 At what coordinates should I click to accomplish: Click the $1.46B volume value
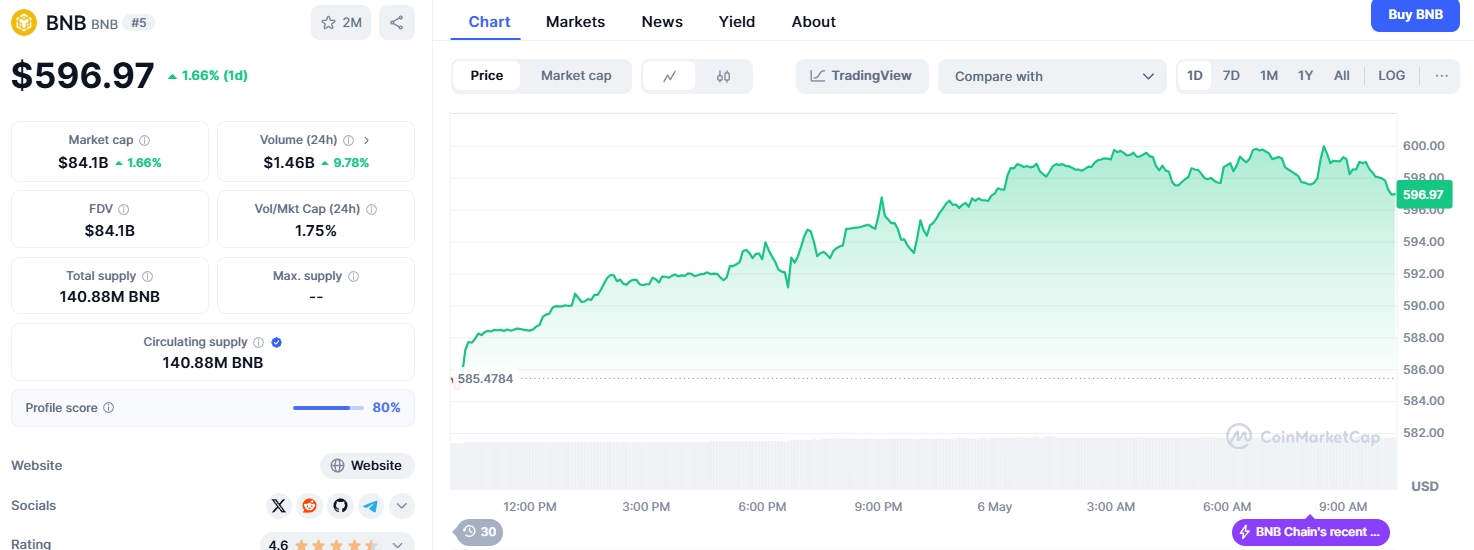[289, 162]
